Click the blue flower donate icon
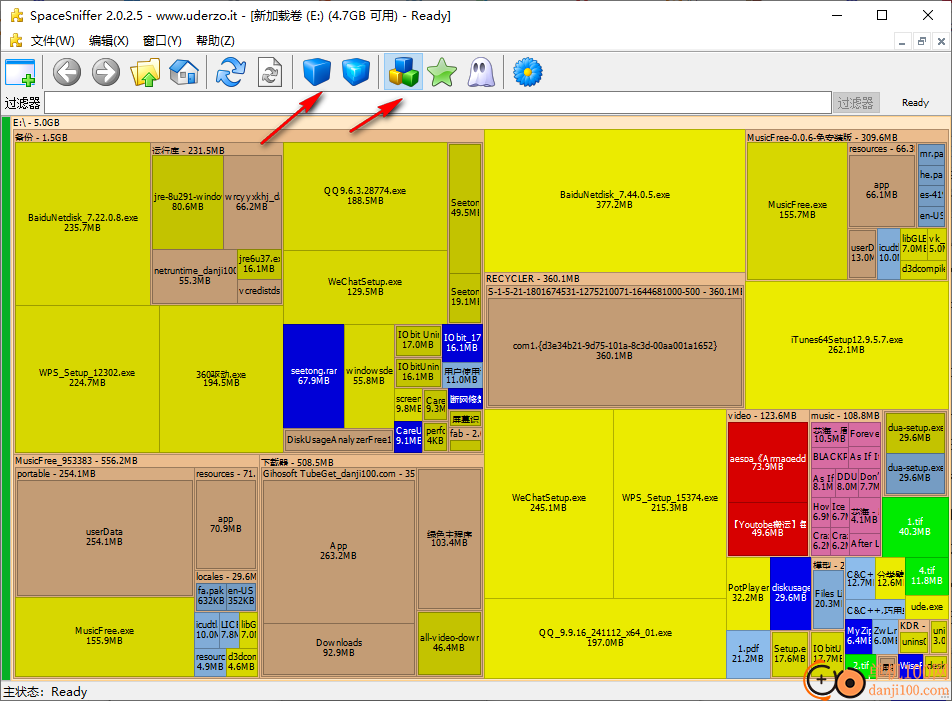The height and width of the screenshot is (701, 952). [x=528, y=73]
